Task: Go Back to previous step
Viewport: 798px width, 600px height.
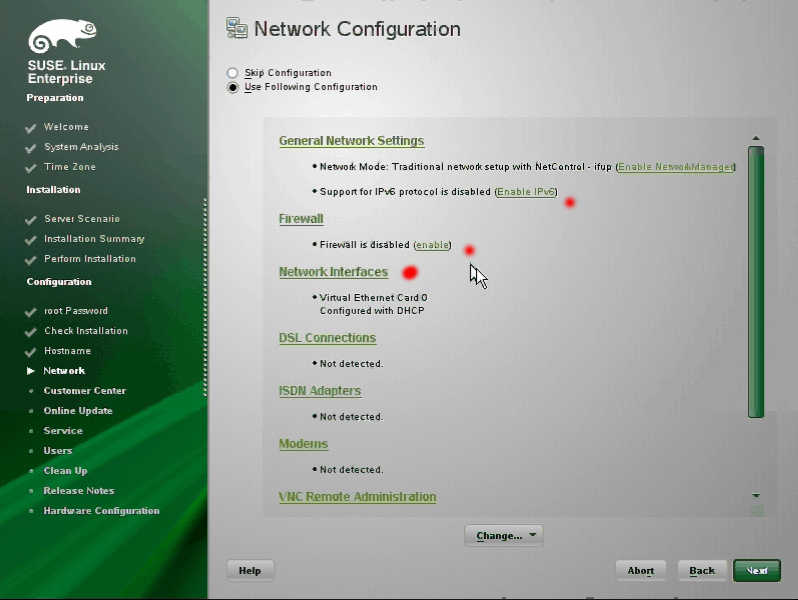Action: click(702, 570)
